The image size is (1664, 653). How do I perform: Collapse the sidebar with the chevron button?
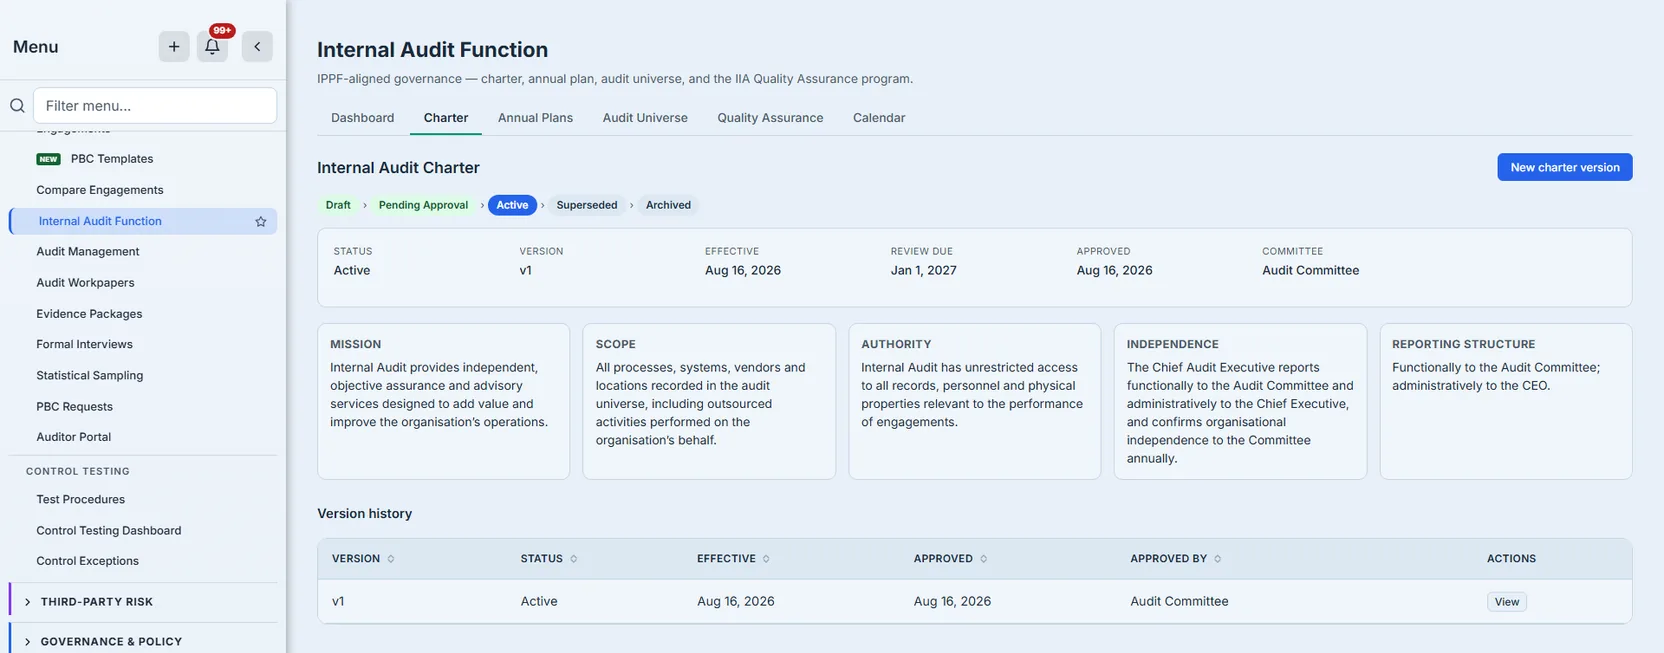pos(257,47)
